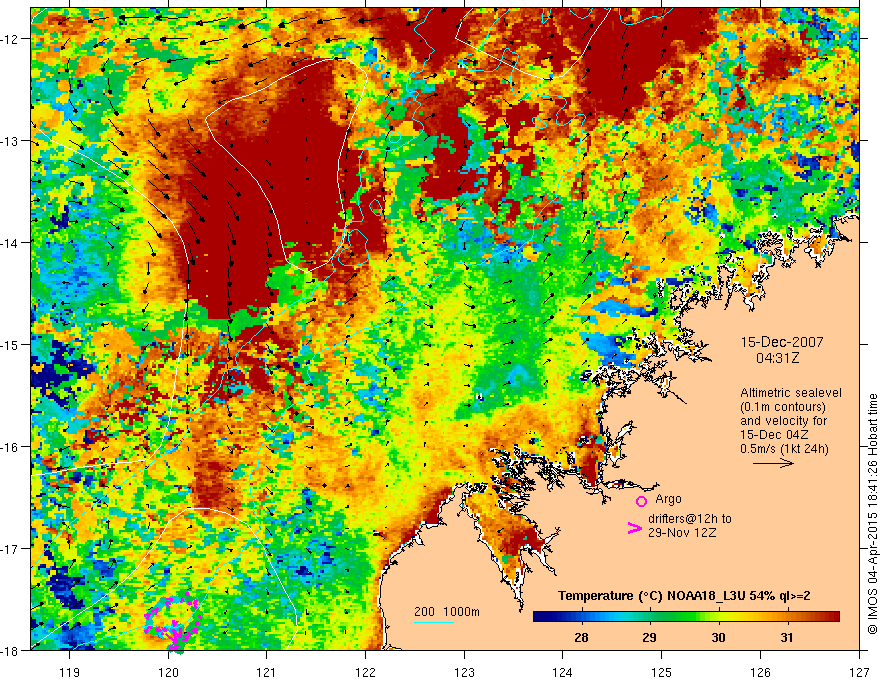
Task: Click the -13 latitude axis label
Action: point(10,141)
